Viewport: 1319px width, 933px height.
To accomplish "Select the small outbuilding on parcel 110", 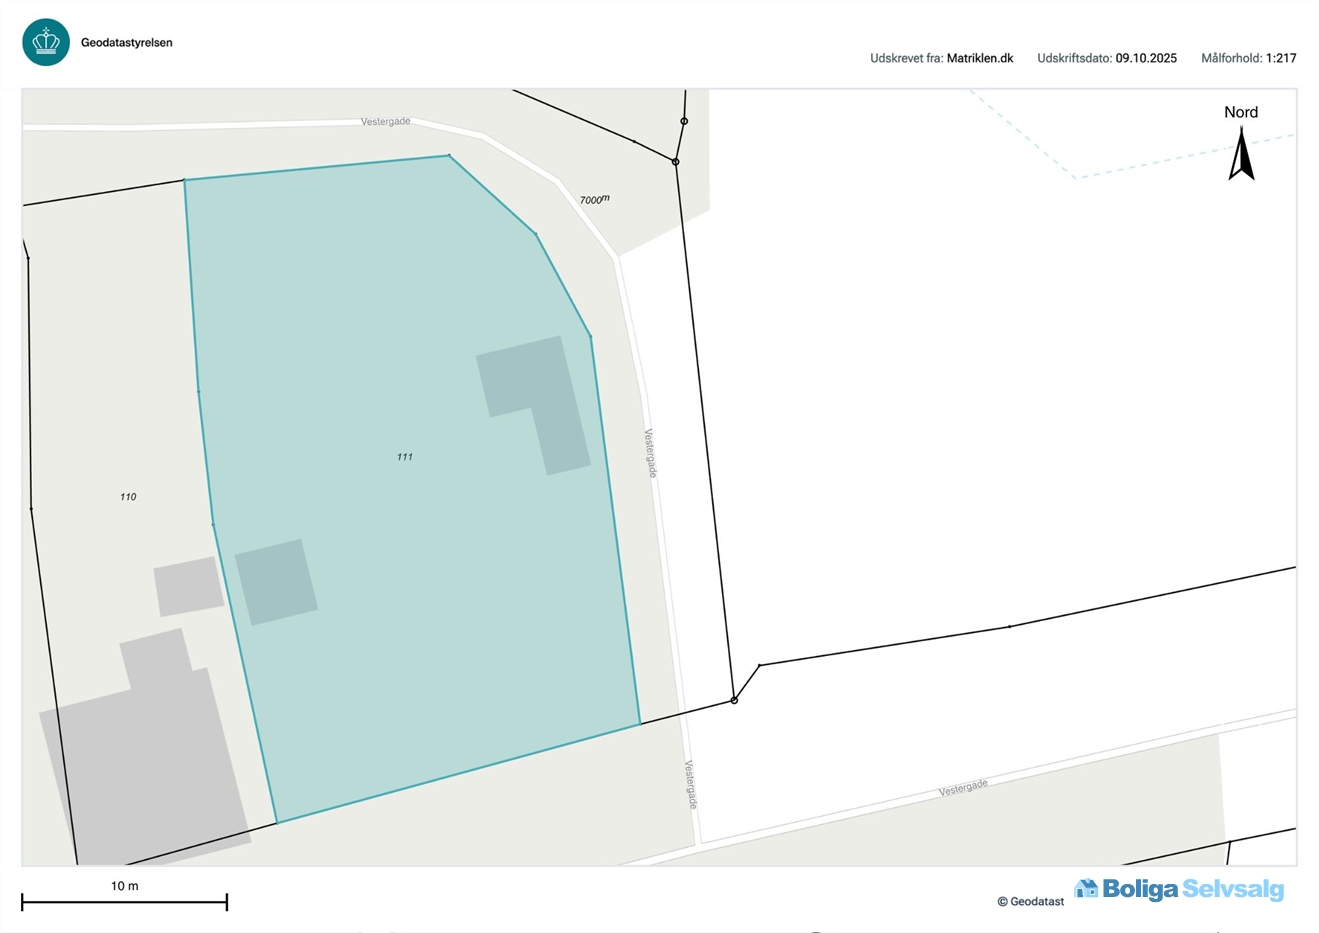I will tap(188, 586).
